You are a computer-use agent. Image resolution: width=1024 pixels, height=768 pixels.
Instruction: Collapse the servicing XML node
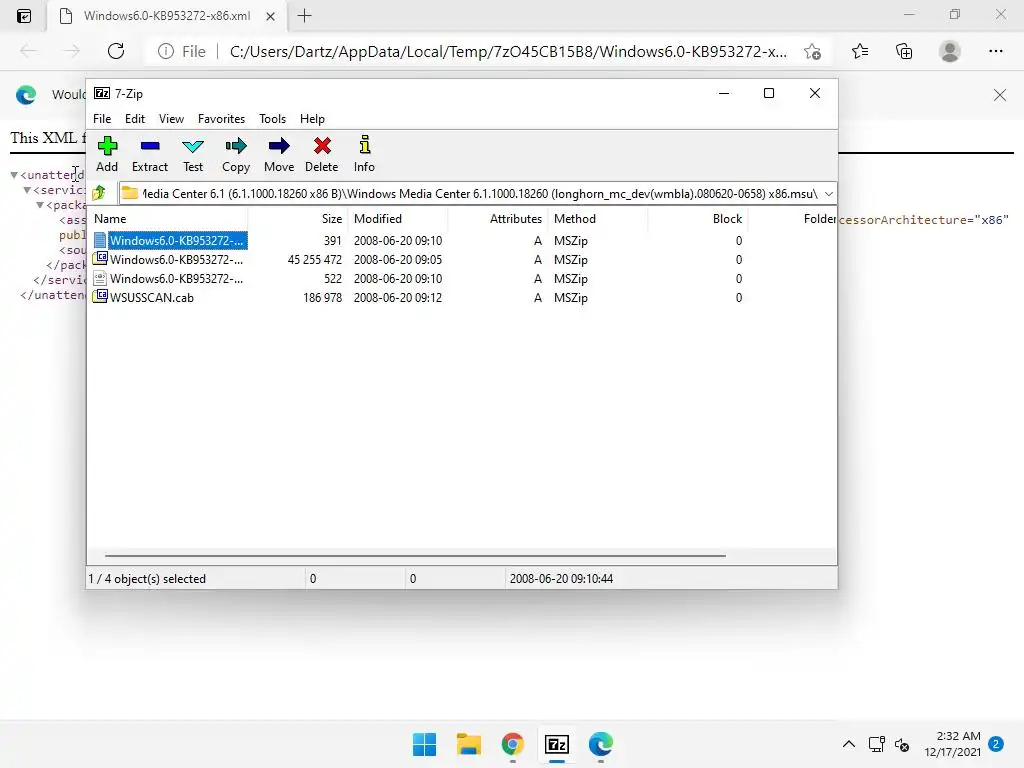[x=27, y=190]
